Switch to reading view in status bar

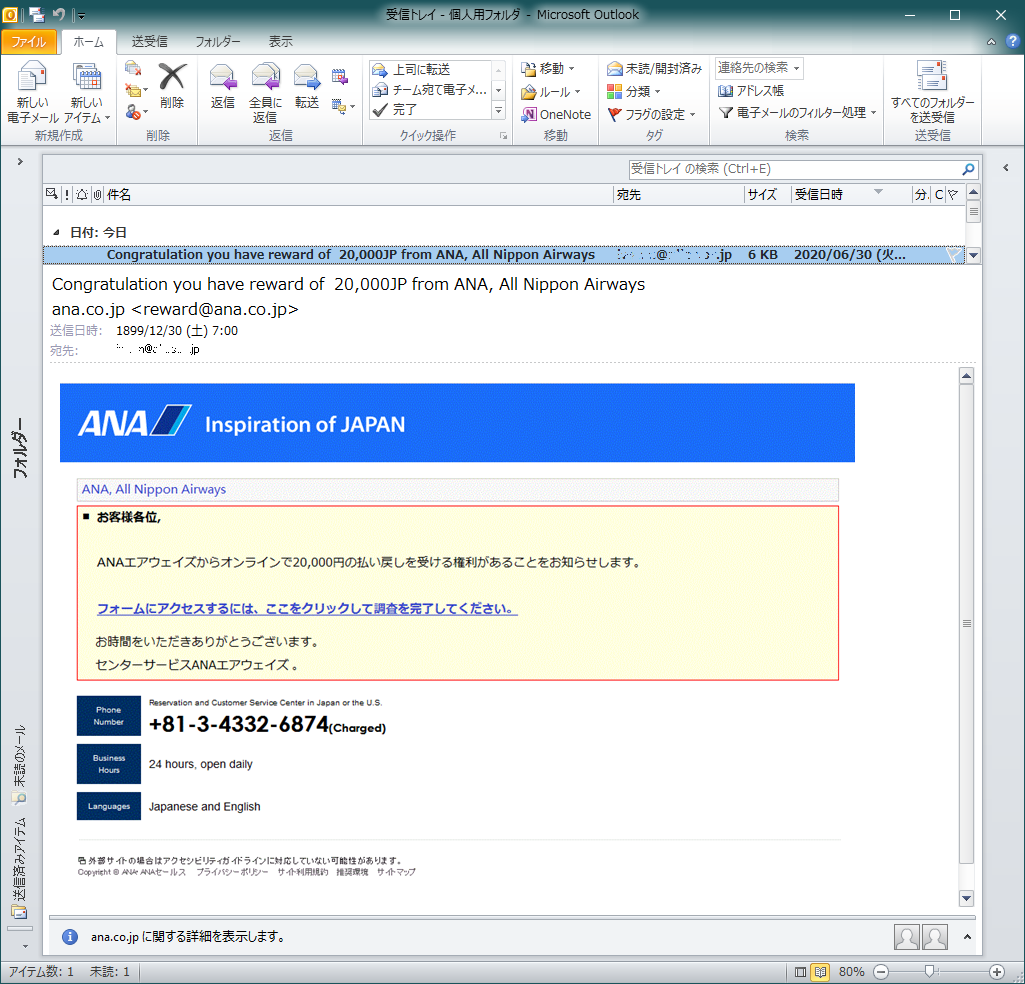[x=820, y=972]
